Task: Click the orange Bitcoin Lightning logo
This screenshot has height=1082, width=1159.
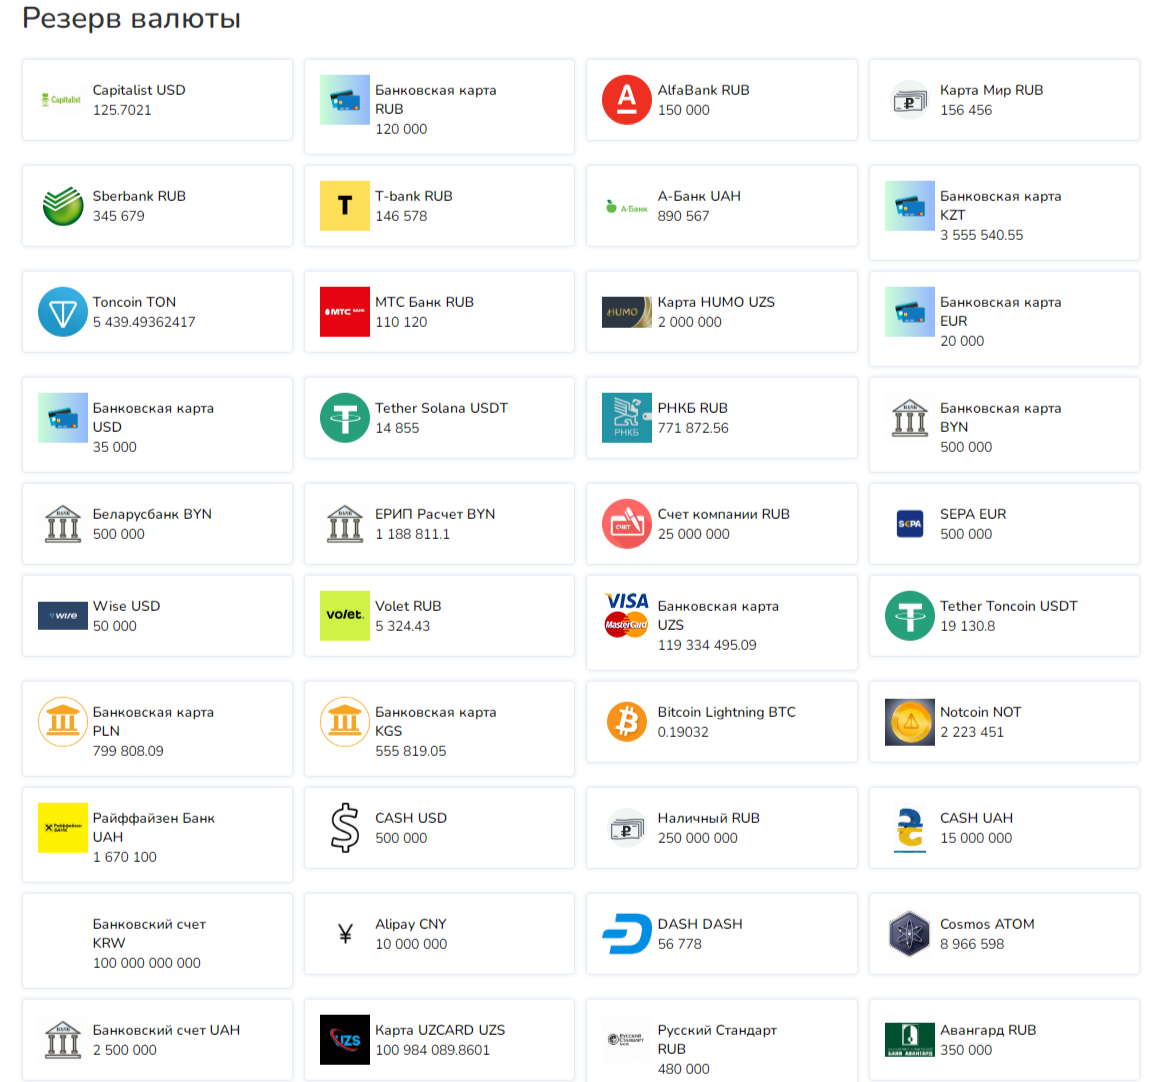Action: pyautogui.click(x=627, y=721)
